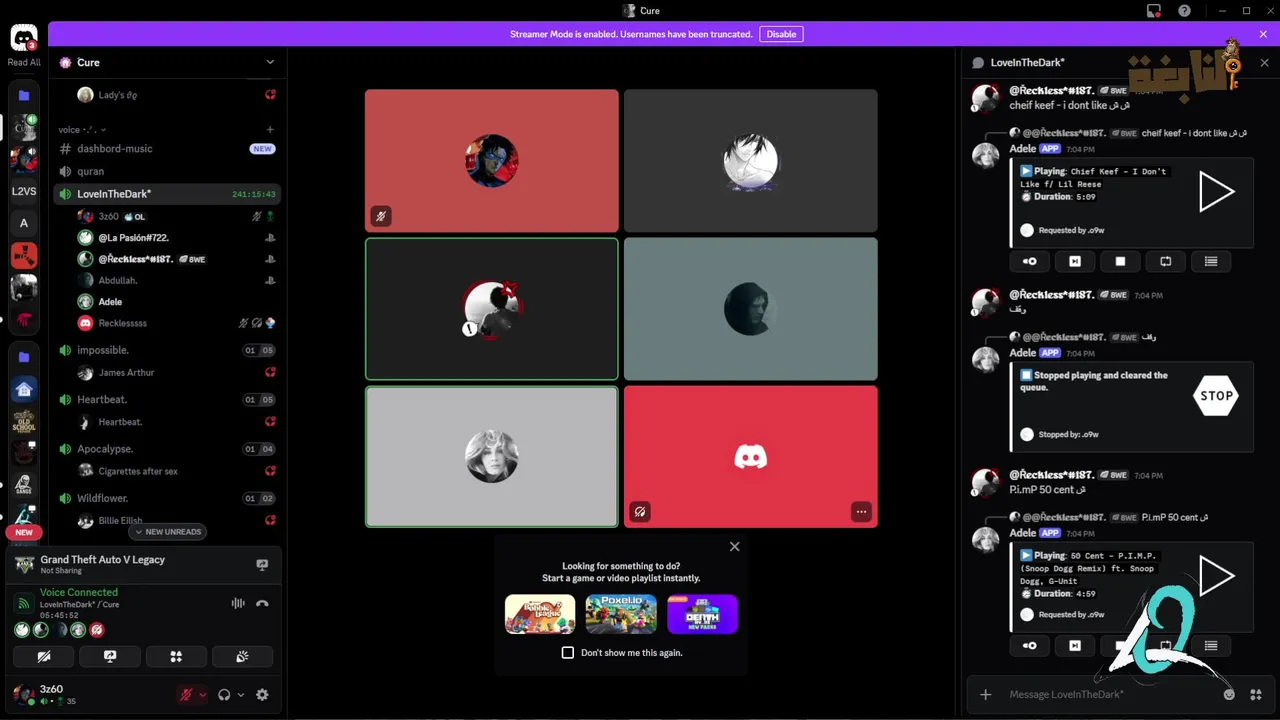Image resolution: width=1280 pixels, height=720 pixels.
Task: Add attachment with plus in message box
Action: (x=986, y=694)
